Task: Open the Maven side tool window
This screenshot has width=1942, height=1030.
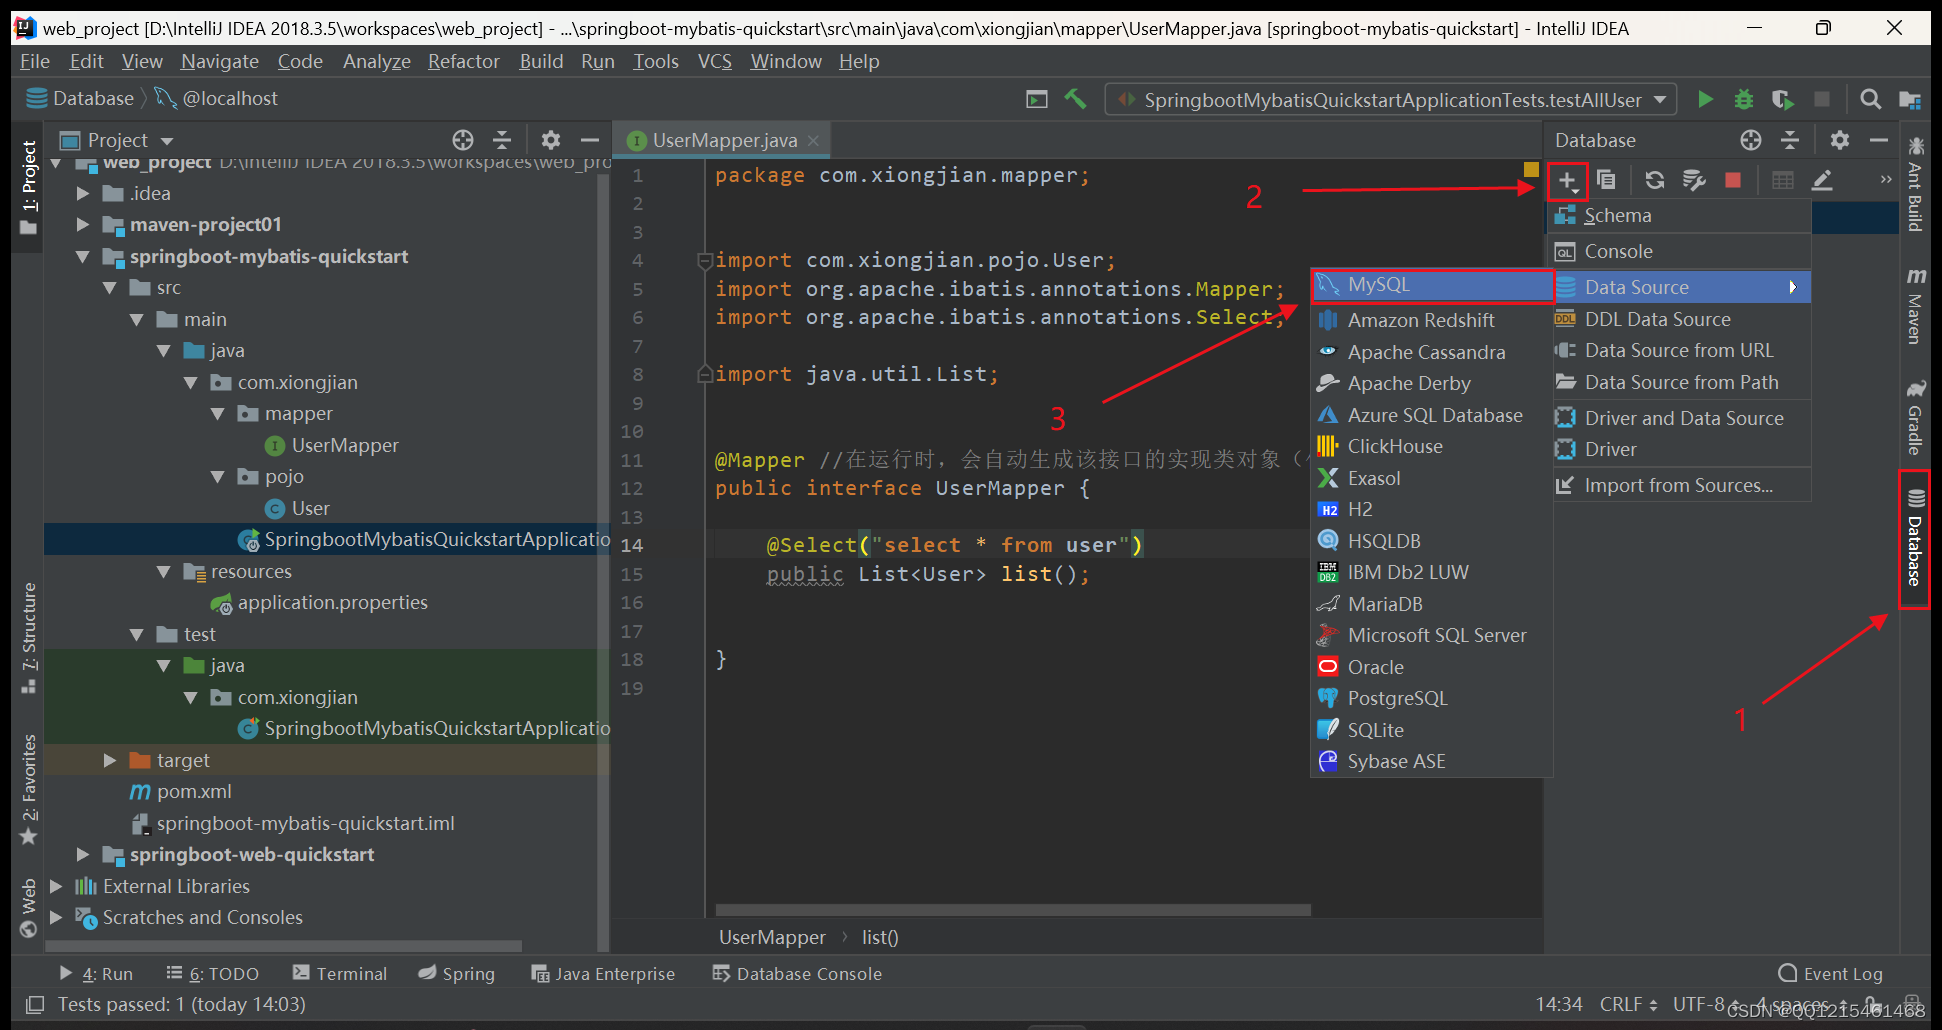Action: point(1915,305)
